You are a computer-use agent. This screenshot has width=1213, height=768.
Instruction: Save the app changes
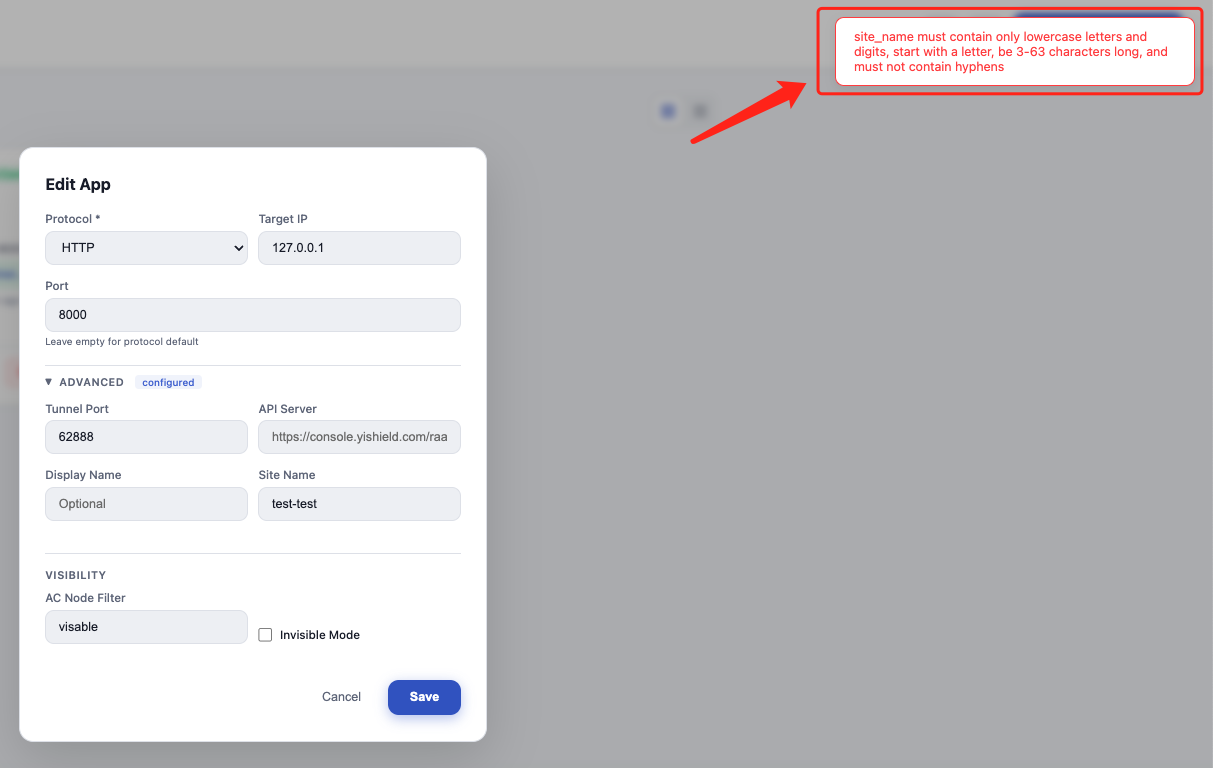pyautogui.click(x=424, y=697)
